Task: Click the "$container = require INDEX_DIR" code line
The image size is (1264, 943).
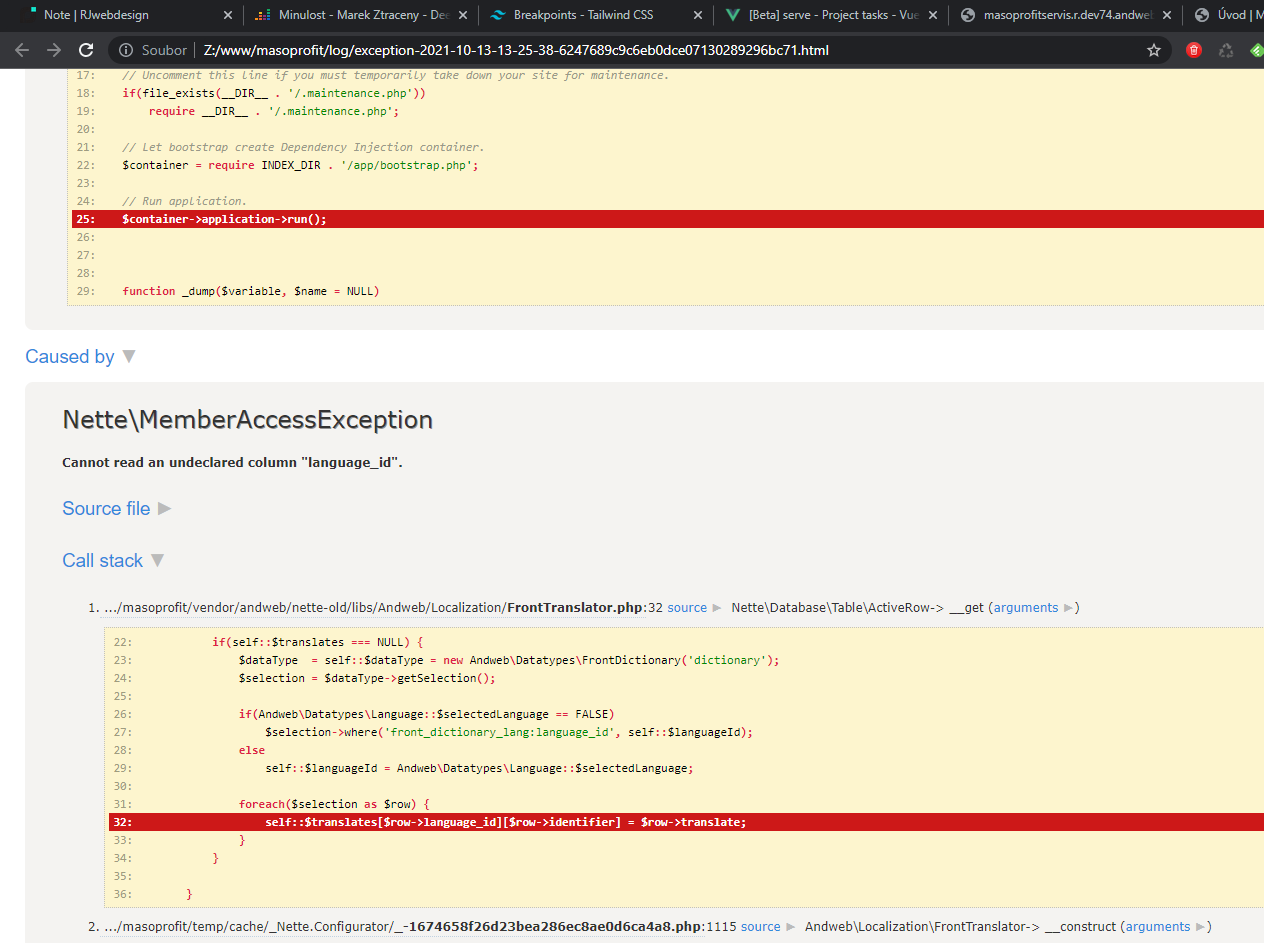Action: coord(300,165)
